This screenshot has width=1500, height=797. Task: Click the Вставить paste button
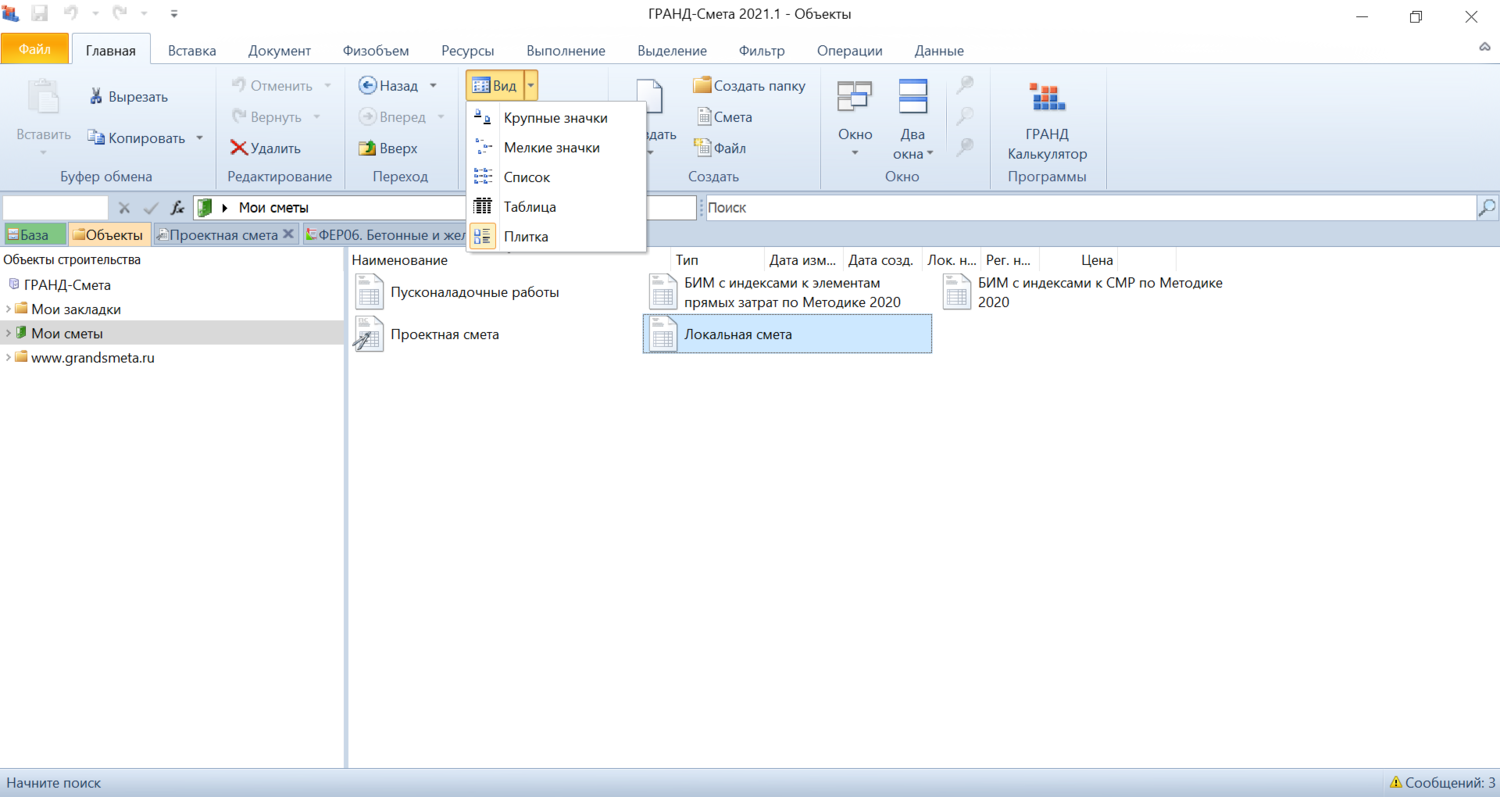(x=44, y=118)
